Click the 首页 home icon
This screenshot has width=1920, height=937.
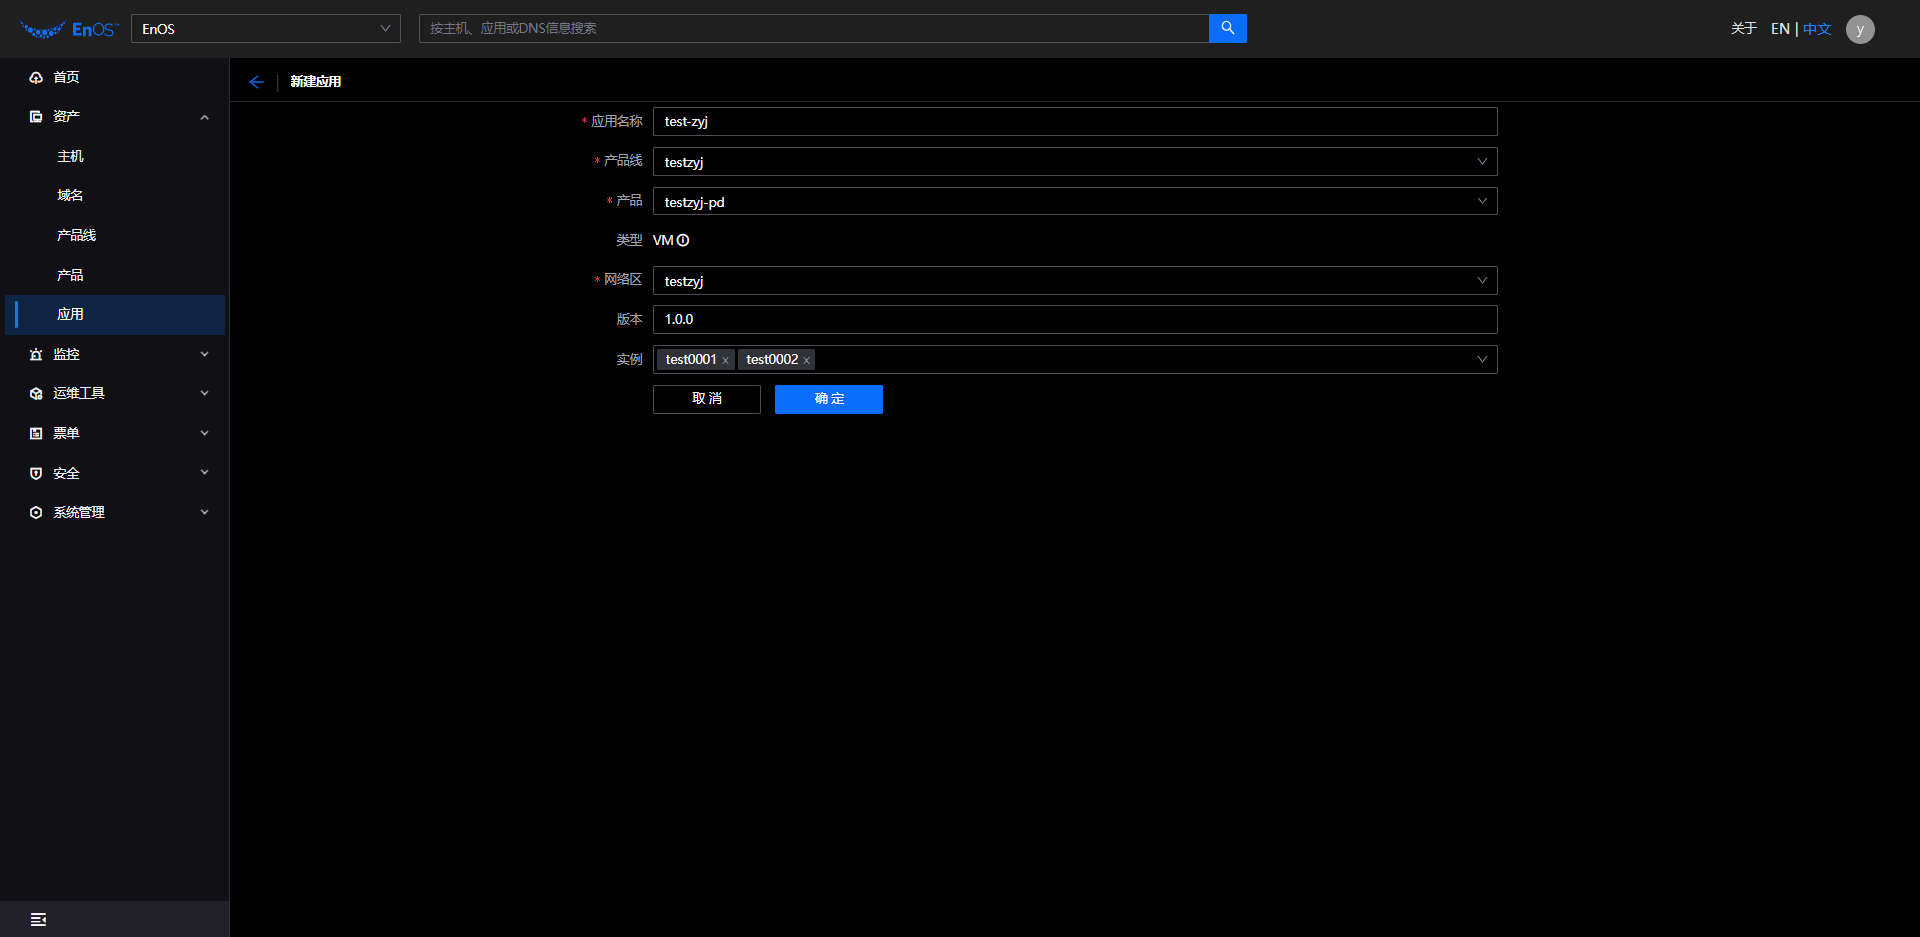coord(36,77)
